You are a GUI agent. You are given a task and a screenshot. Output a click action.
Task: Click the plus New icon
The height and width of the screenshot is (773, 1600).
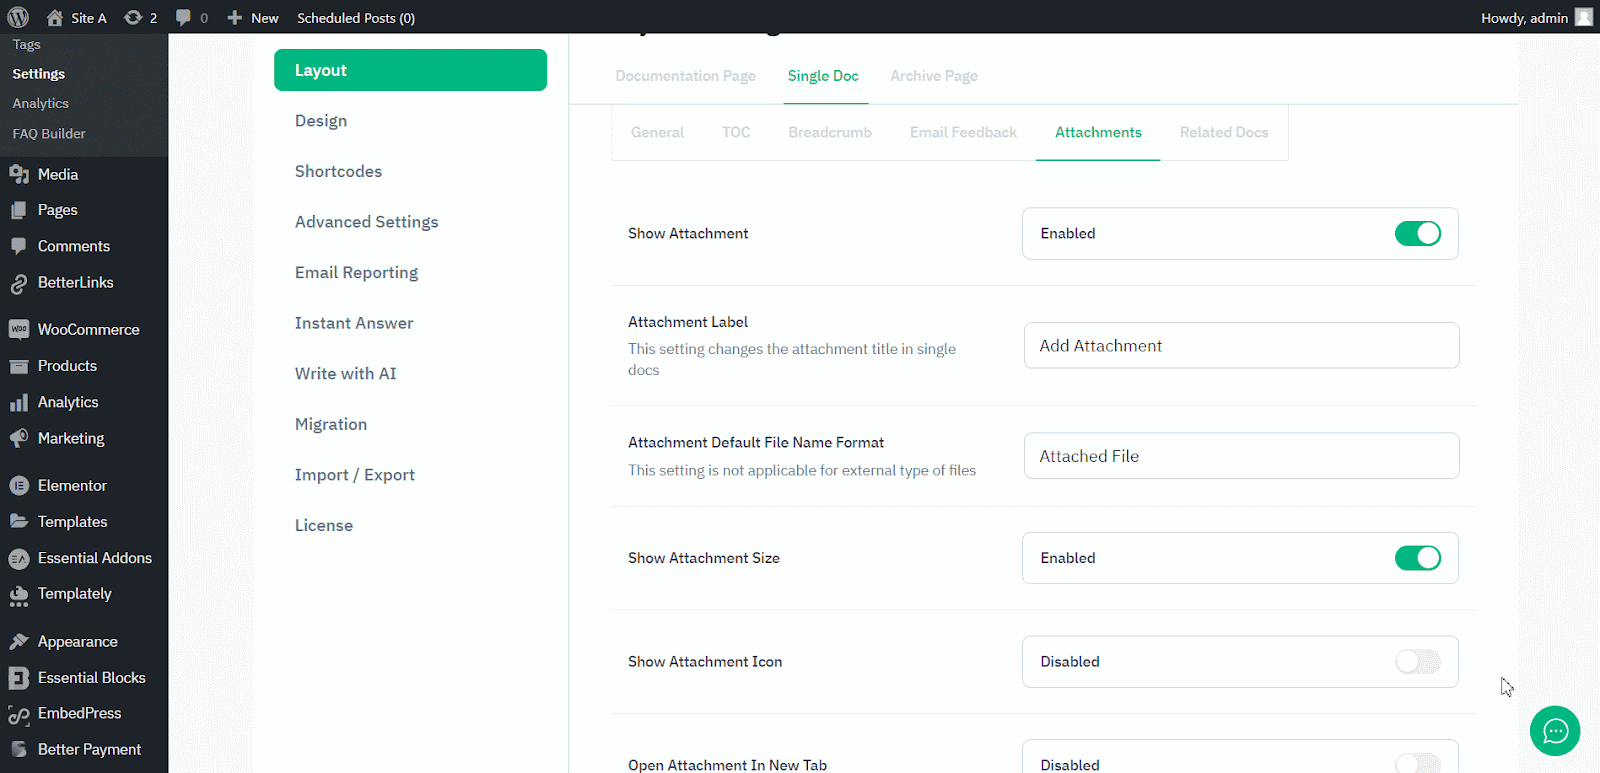click(235, 17)
